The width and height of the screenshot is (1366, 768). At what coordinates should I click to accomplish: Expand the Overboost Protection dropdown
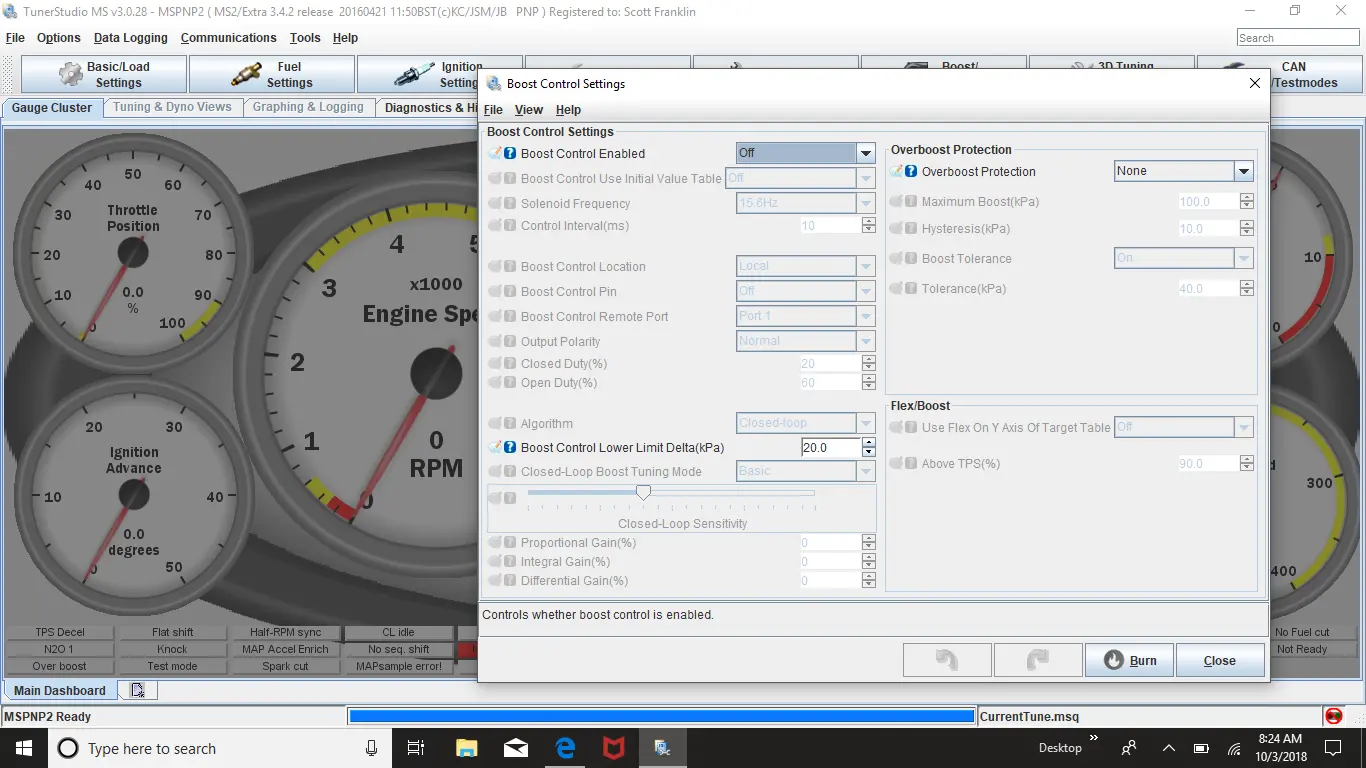point(1244,171)
